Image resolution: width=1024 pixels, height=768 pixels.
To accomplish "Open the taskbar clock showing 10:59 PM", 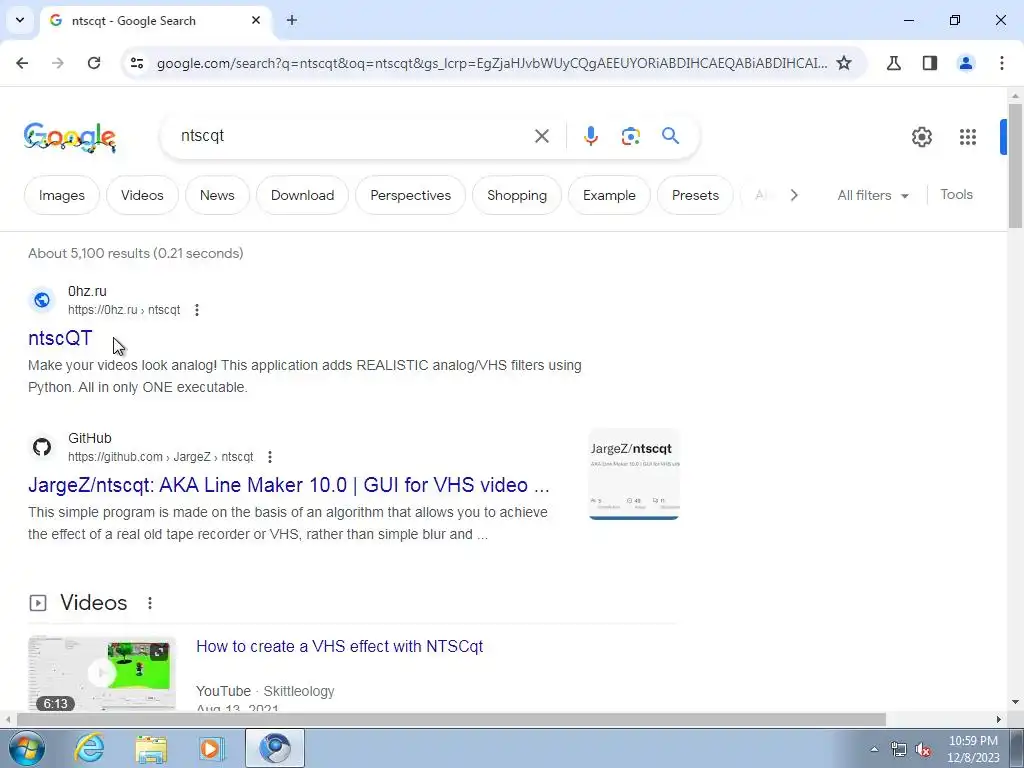I will click(x=973, y=749).
